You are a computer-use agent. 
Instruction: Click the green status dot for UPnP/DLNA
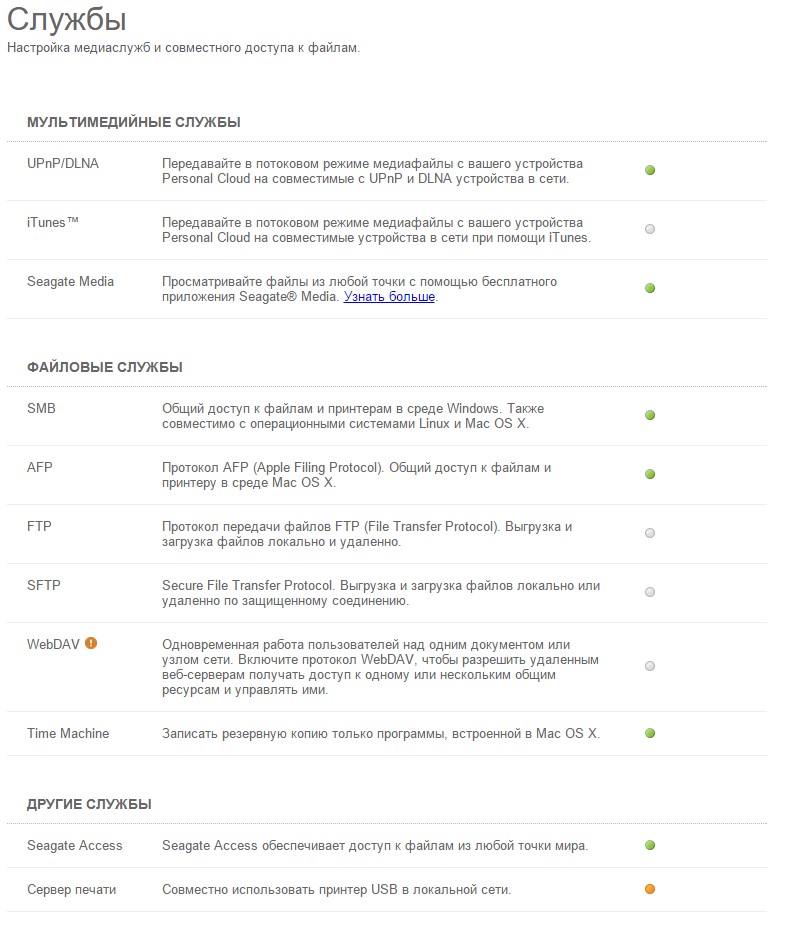[x=650, y=171]
